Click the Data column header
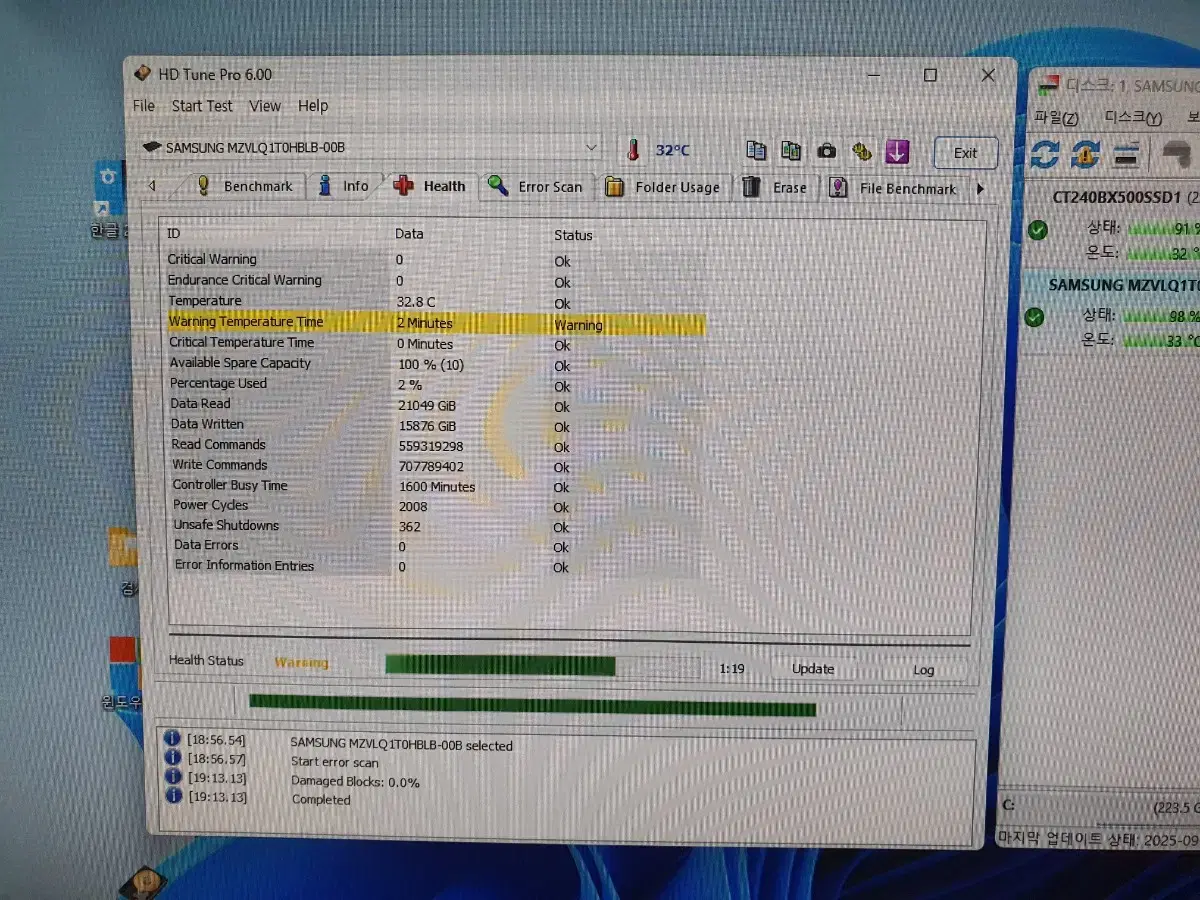Image resolution: width=1200 pixels, height=900 pixels. (x=409, y=234)
